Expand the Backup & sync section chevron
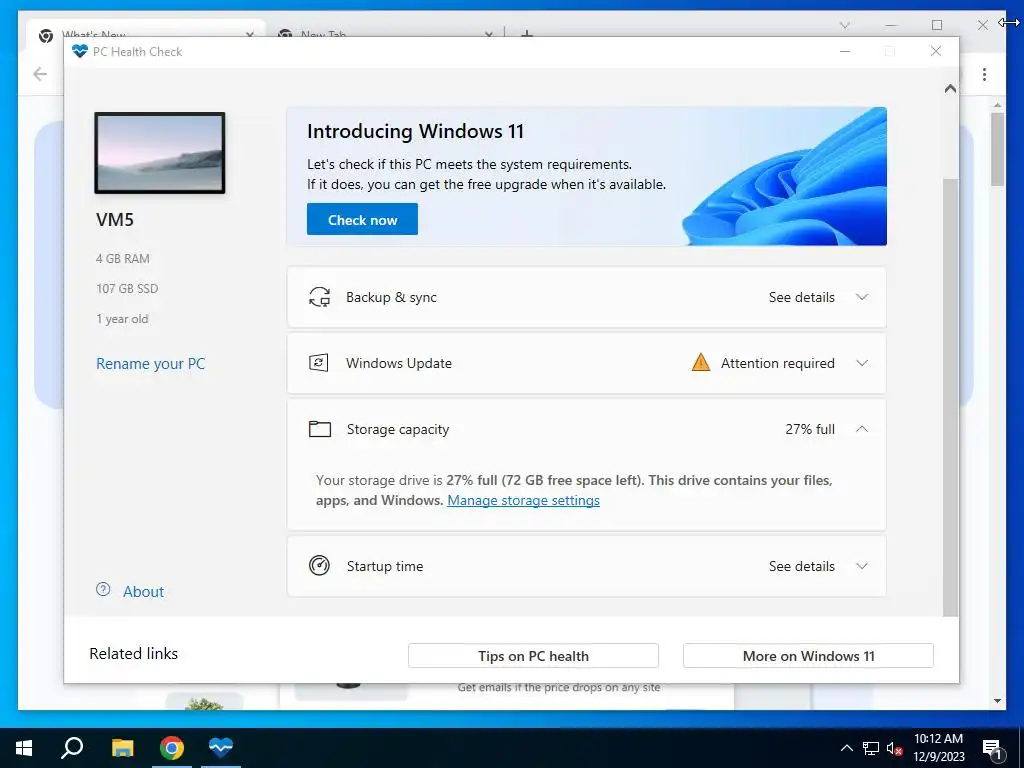Image resolution: width=1024 pixels, height=768 pixels. click(x=862, y=297)
